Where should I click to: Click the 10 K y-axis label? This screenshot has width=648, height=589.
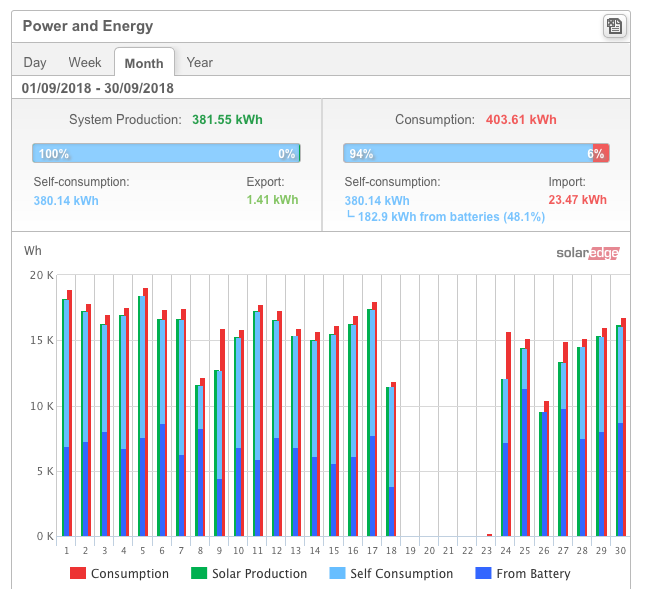click(x=41, y=406)
